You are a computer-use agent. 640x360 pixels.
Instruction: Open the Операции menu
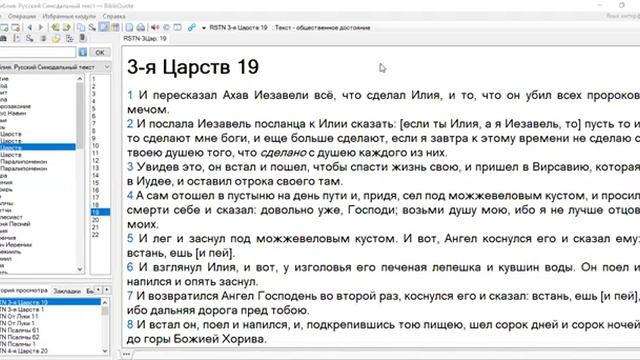tap(22, 16)
